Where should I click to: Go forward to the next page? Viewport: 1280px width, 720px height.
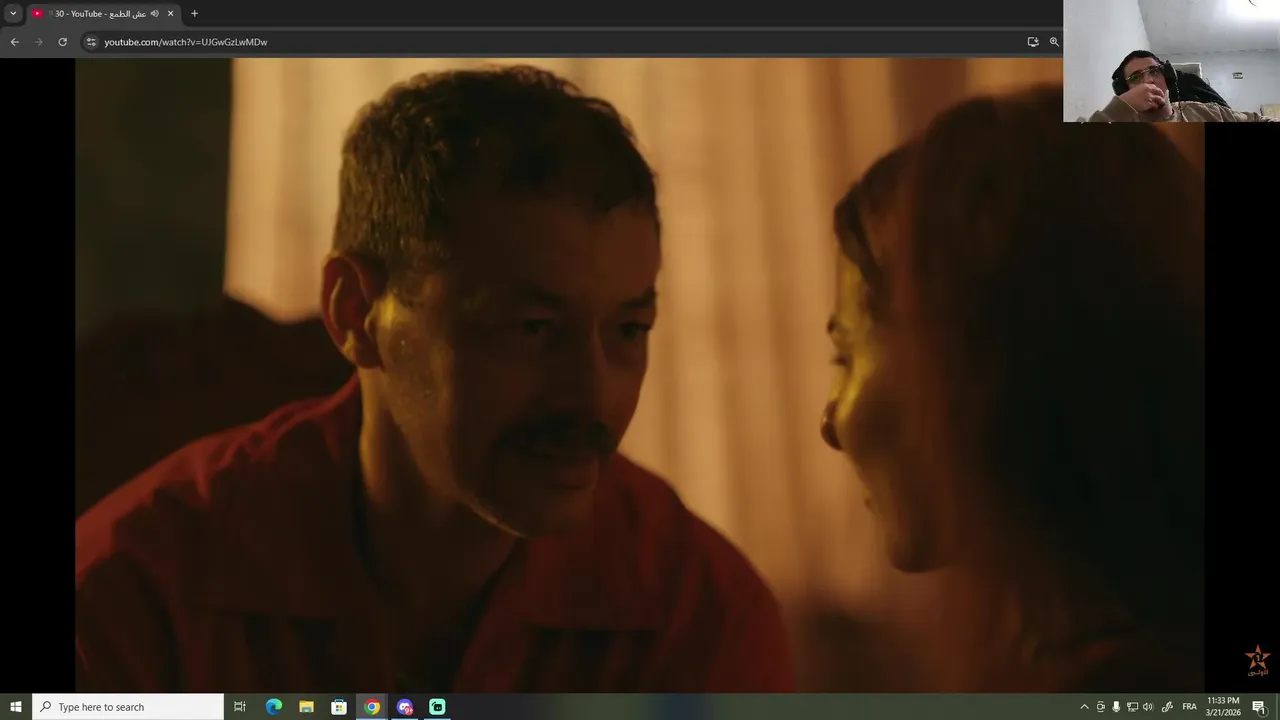pyautogui.click(x=38, y=42)
